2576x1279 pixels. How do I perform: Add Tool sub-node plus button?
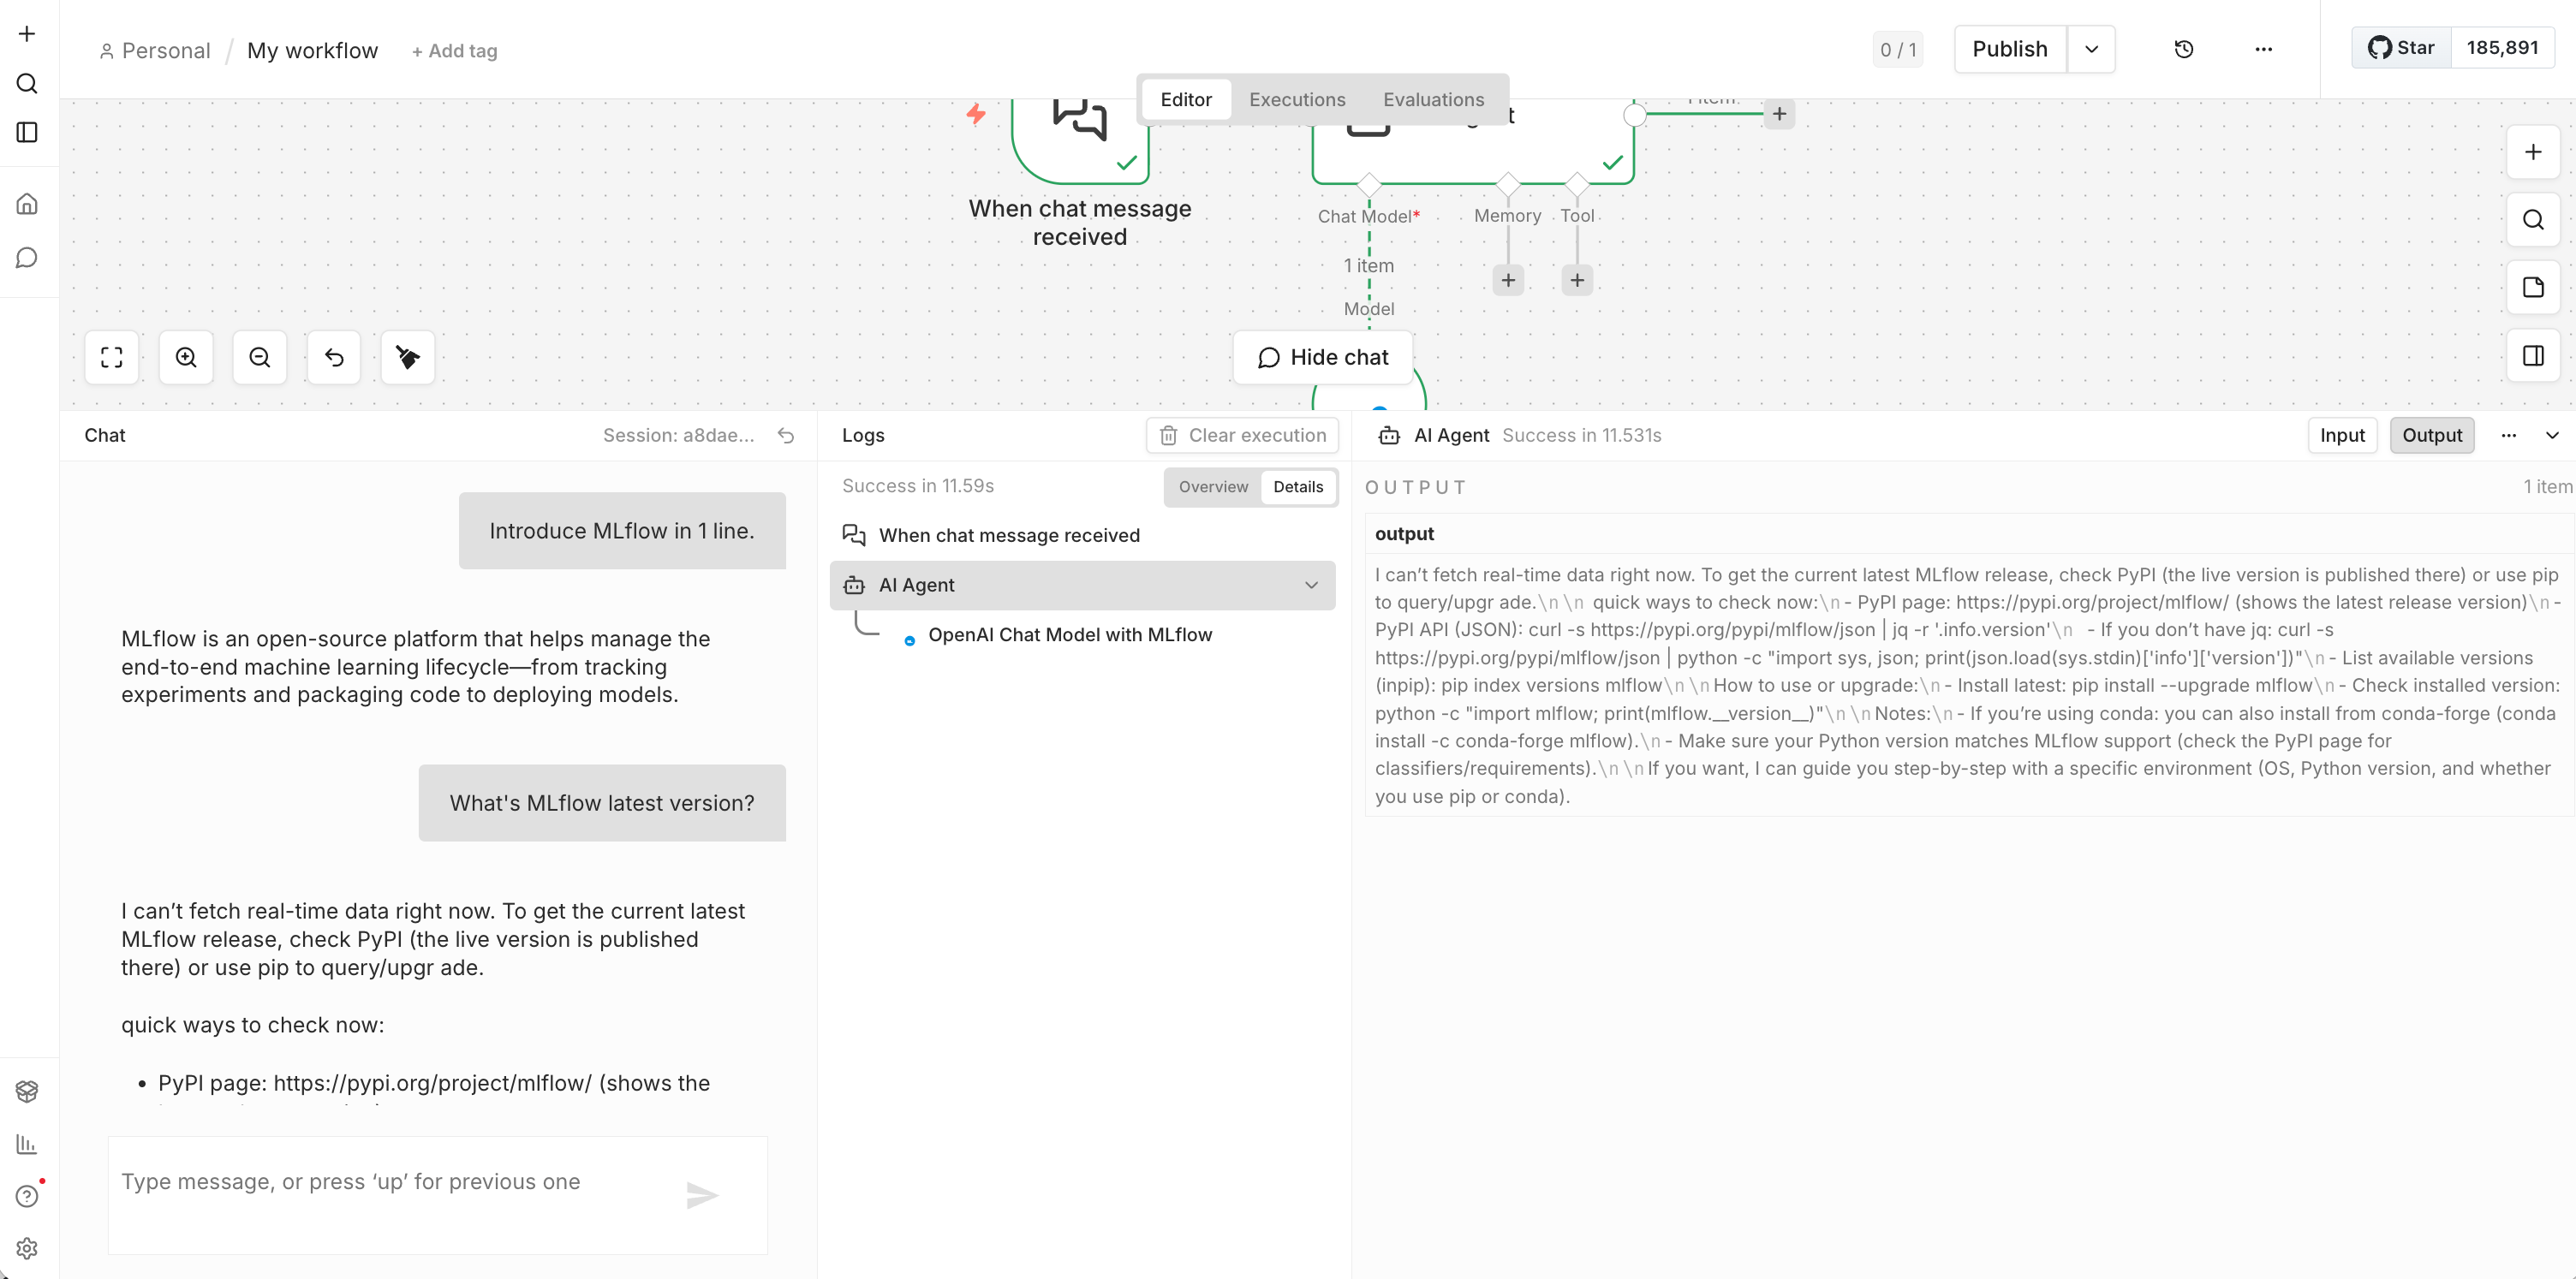(x=1577, y=280)
